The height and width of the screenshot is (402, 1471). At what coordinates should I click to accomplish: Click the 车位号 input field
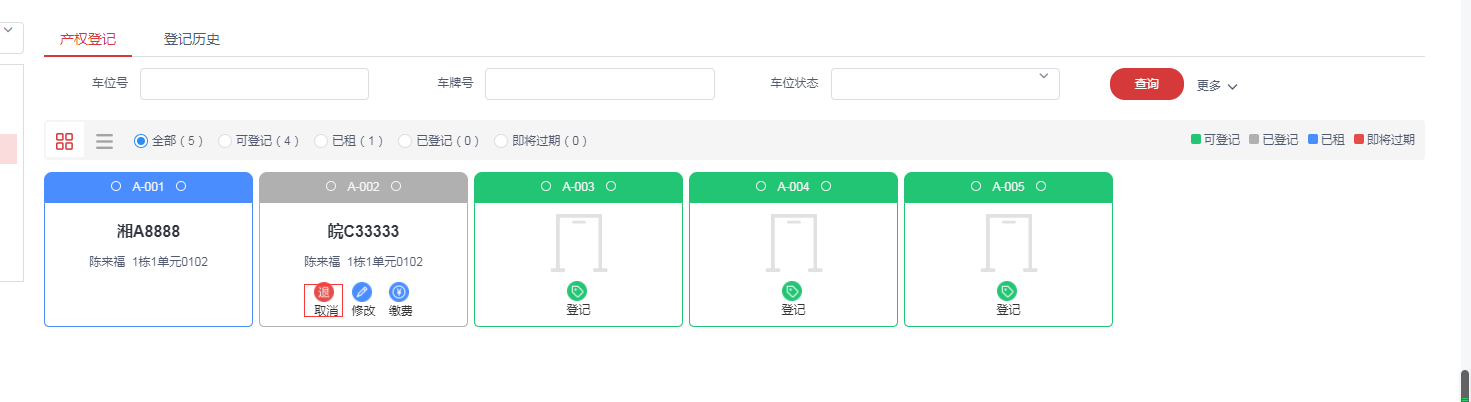pos(254,84)
